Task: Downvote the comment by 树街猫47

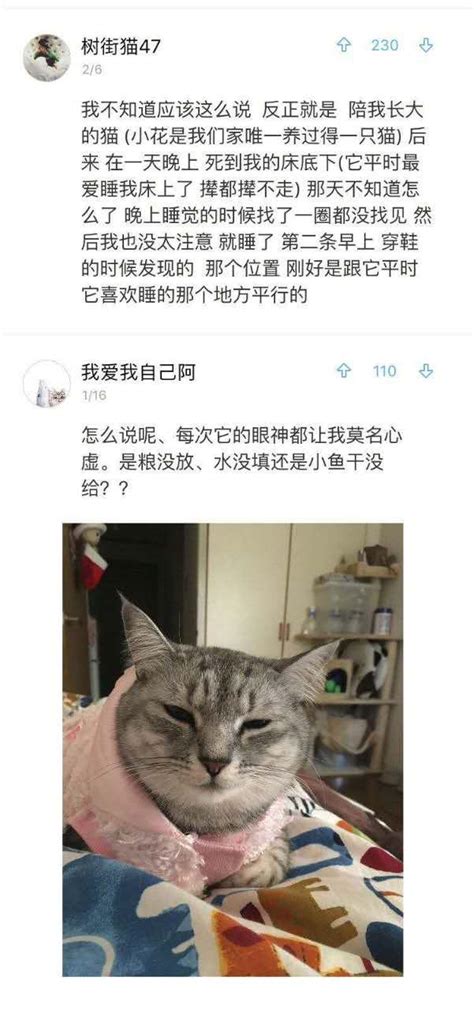Action: (x=426, y=45)
